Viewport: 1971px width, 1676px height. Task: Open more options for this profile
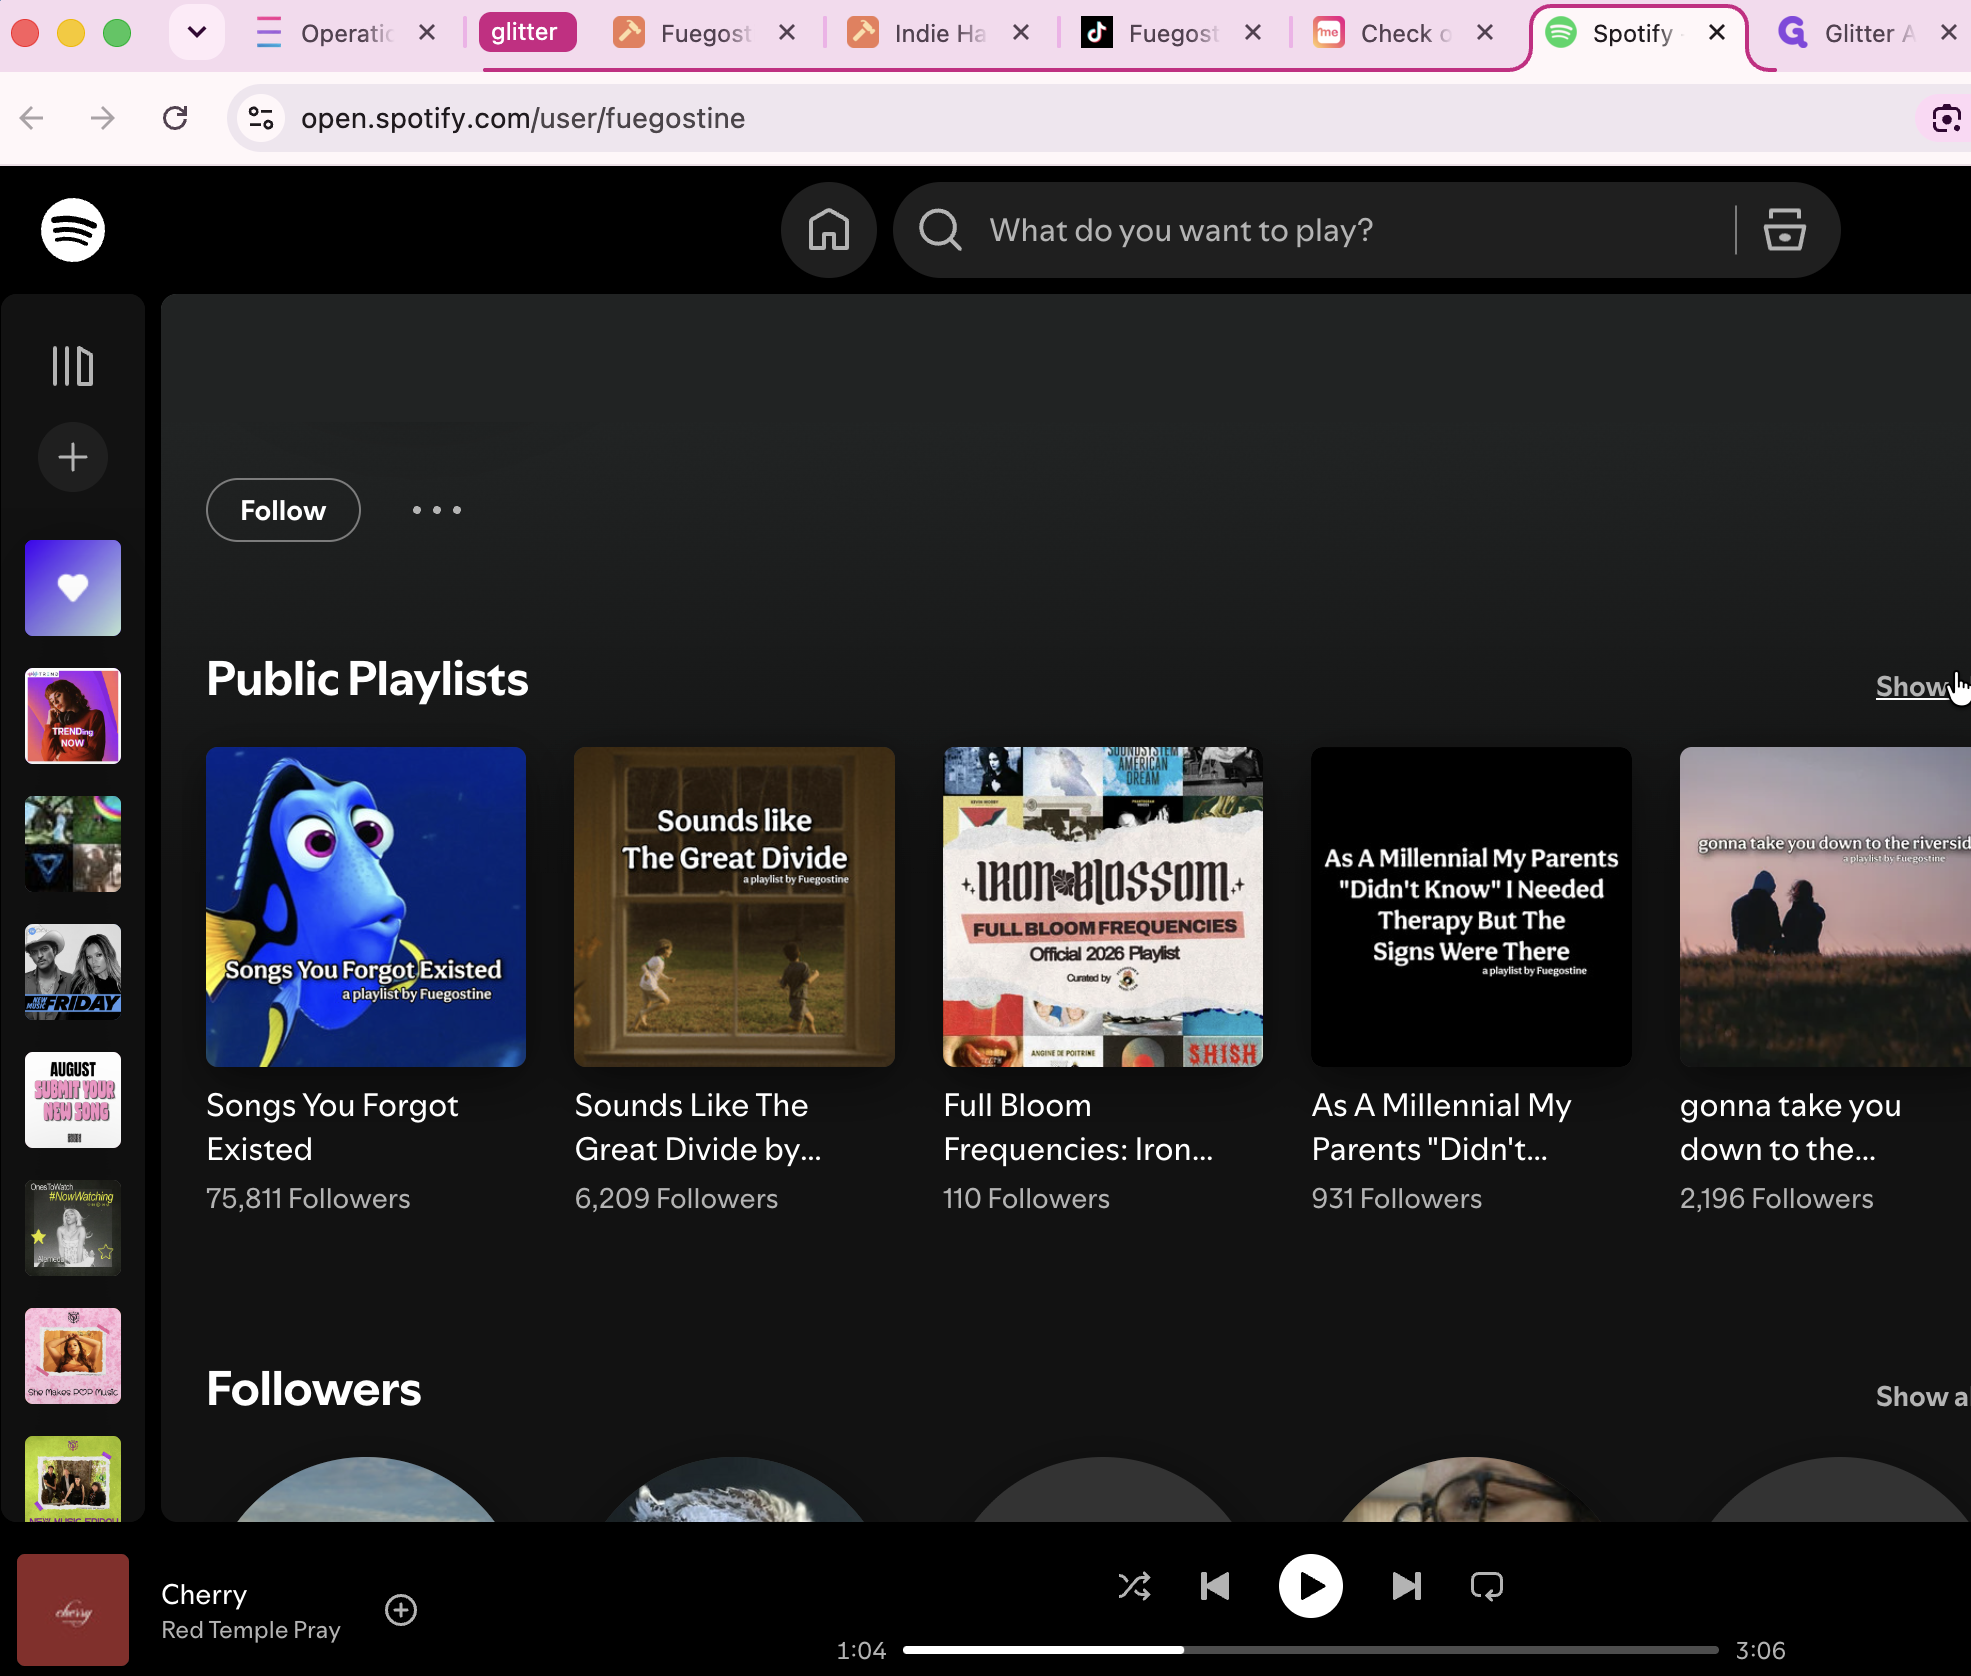point(437,510)
